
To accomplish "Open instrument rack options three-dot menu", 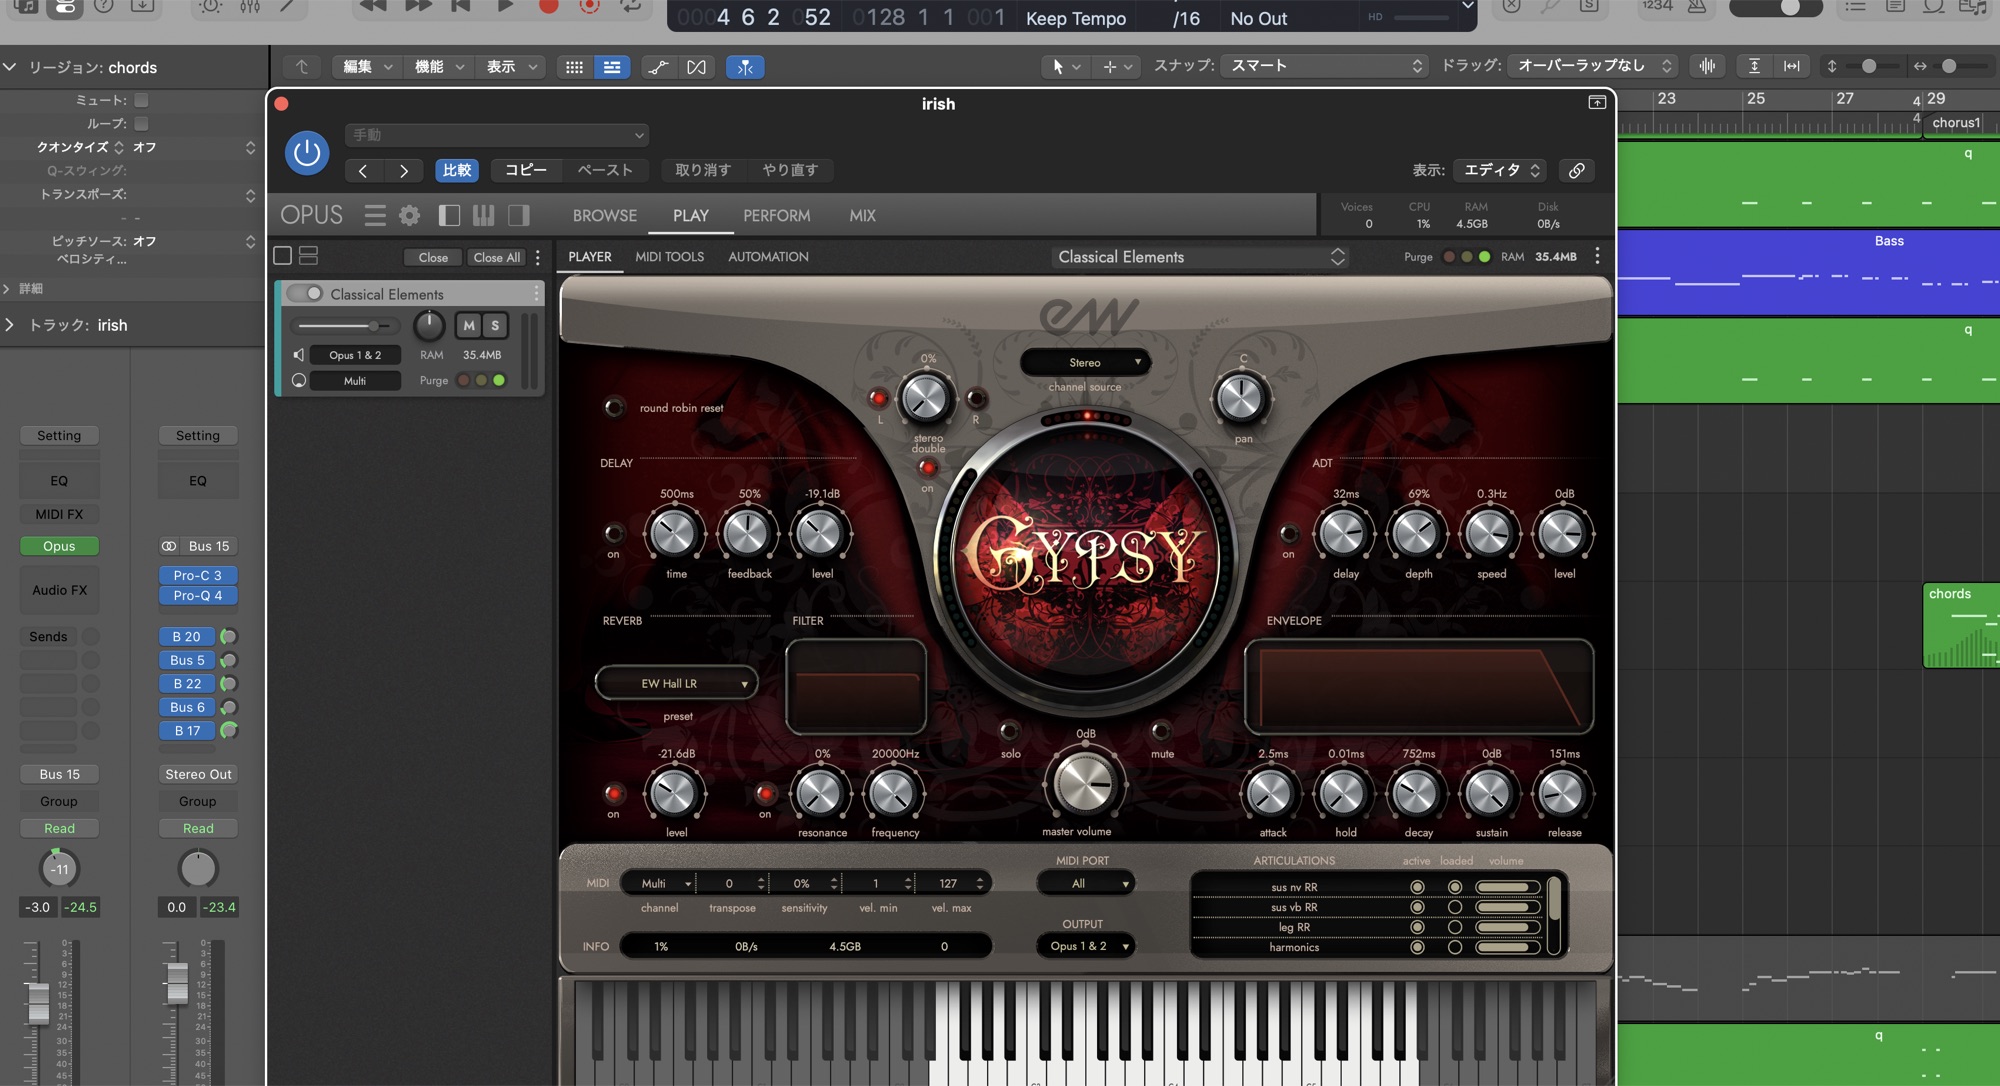I will click(x=538, y=257).
